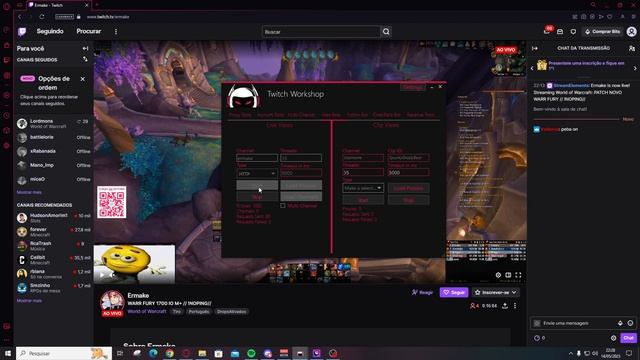Click the Clip Views threads field
This screenshot has width=640, height=360.
[x=363, y=172]
